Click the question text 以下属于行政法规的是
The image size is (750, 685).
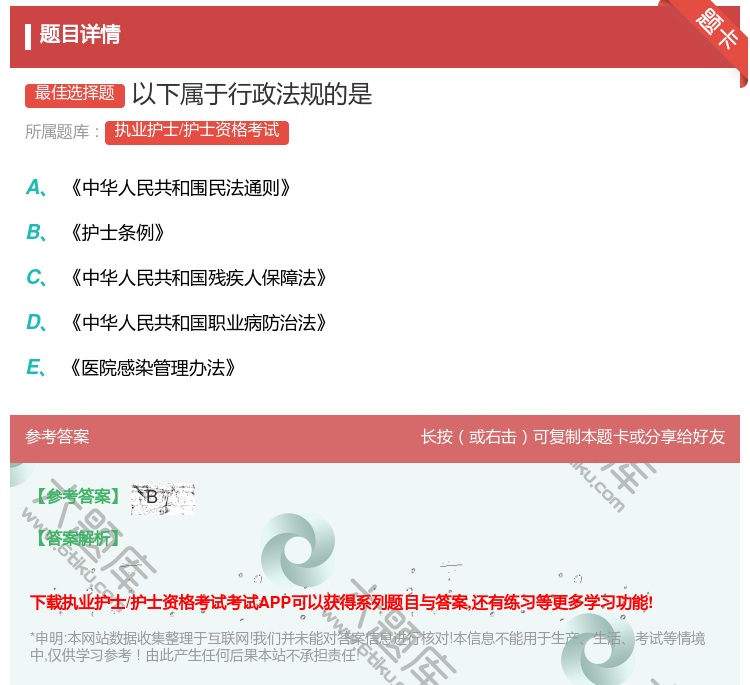tap(252, 94)
